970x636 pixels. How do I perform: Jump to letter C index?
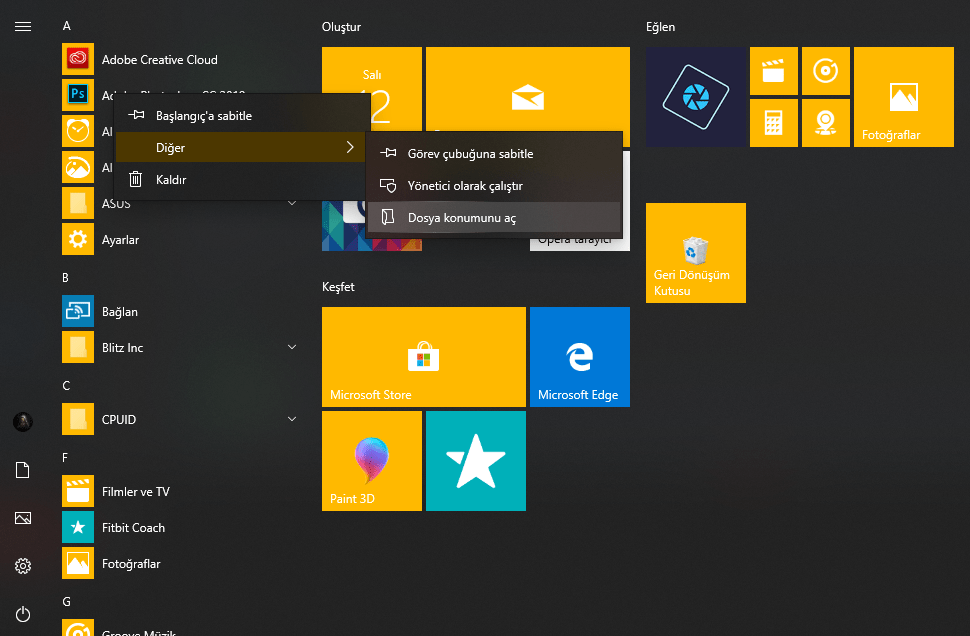tap(66, 385)
